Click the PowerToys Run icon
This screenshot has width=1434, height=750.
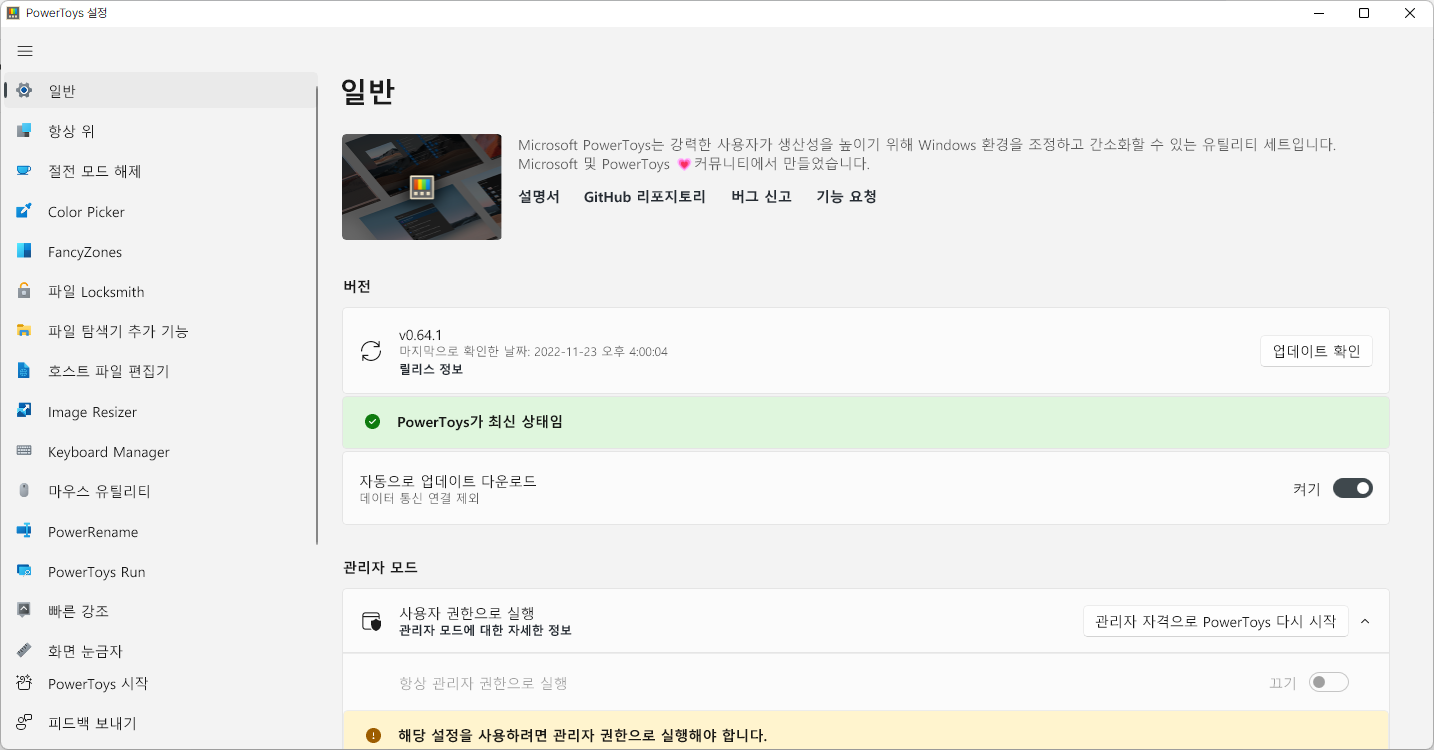click(24, 571)
